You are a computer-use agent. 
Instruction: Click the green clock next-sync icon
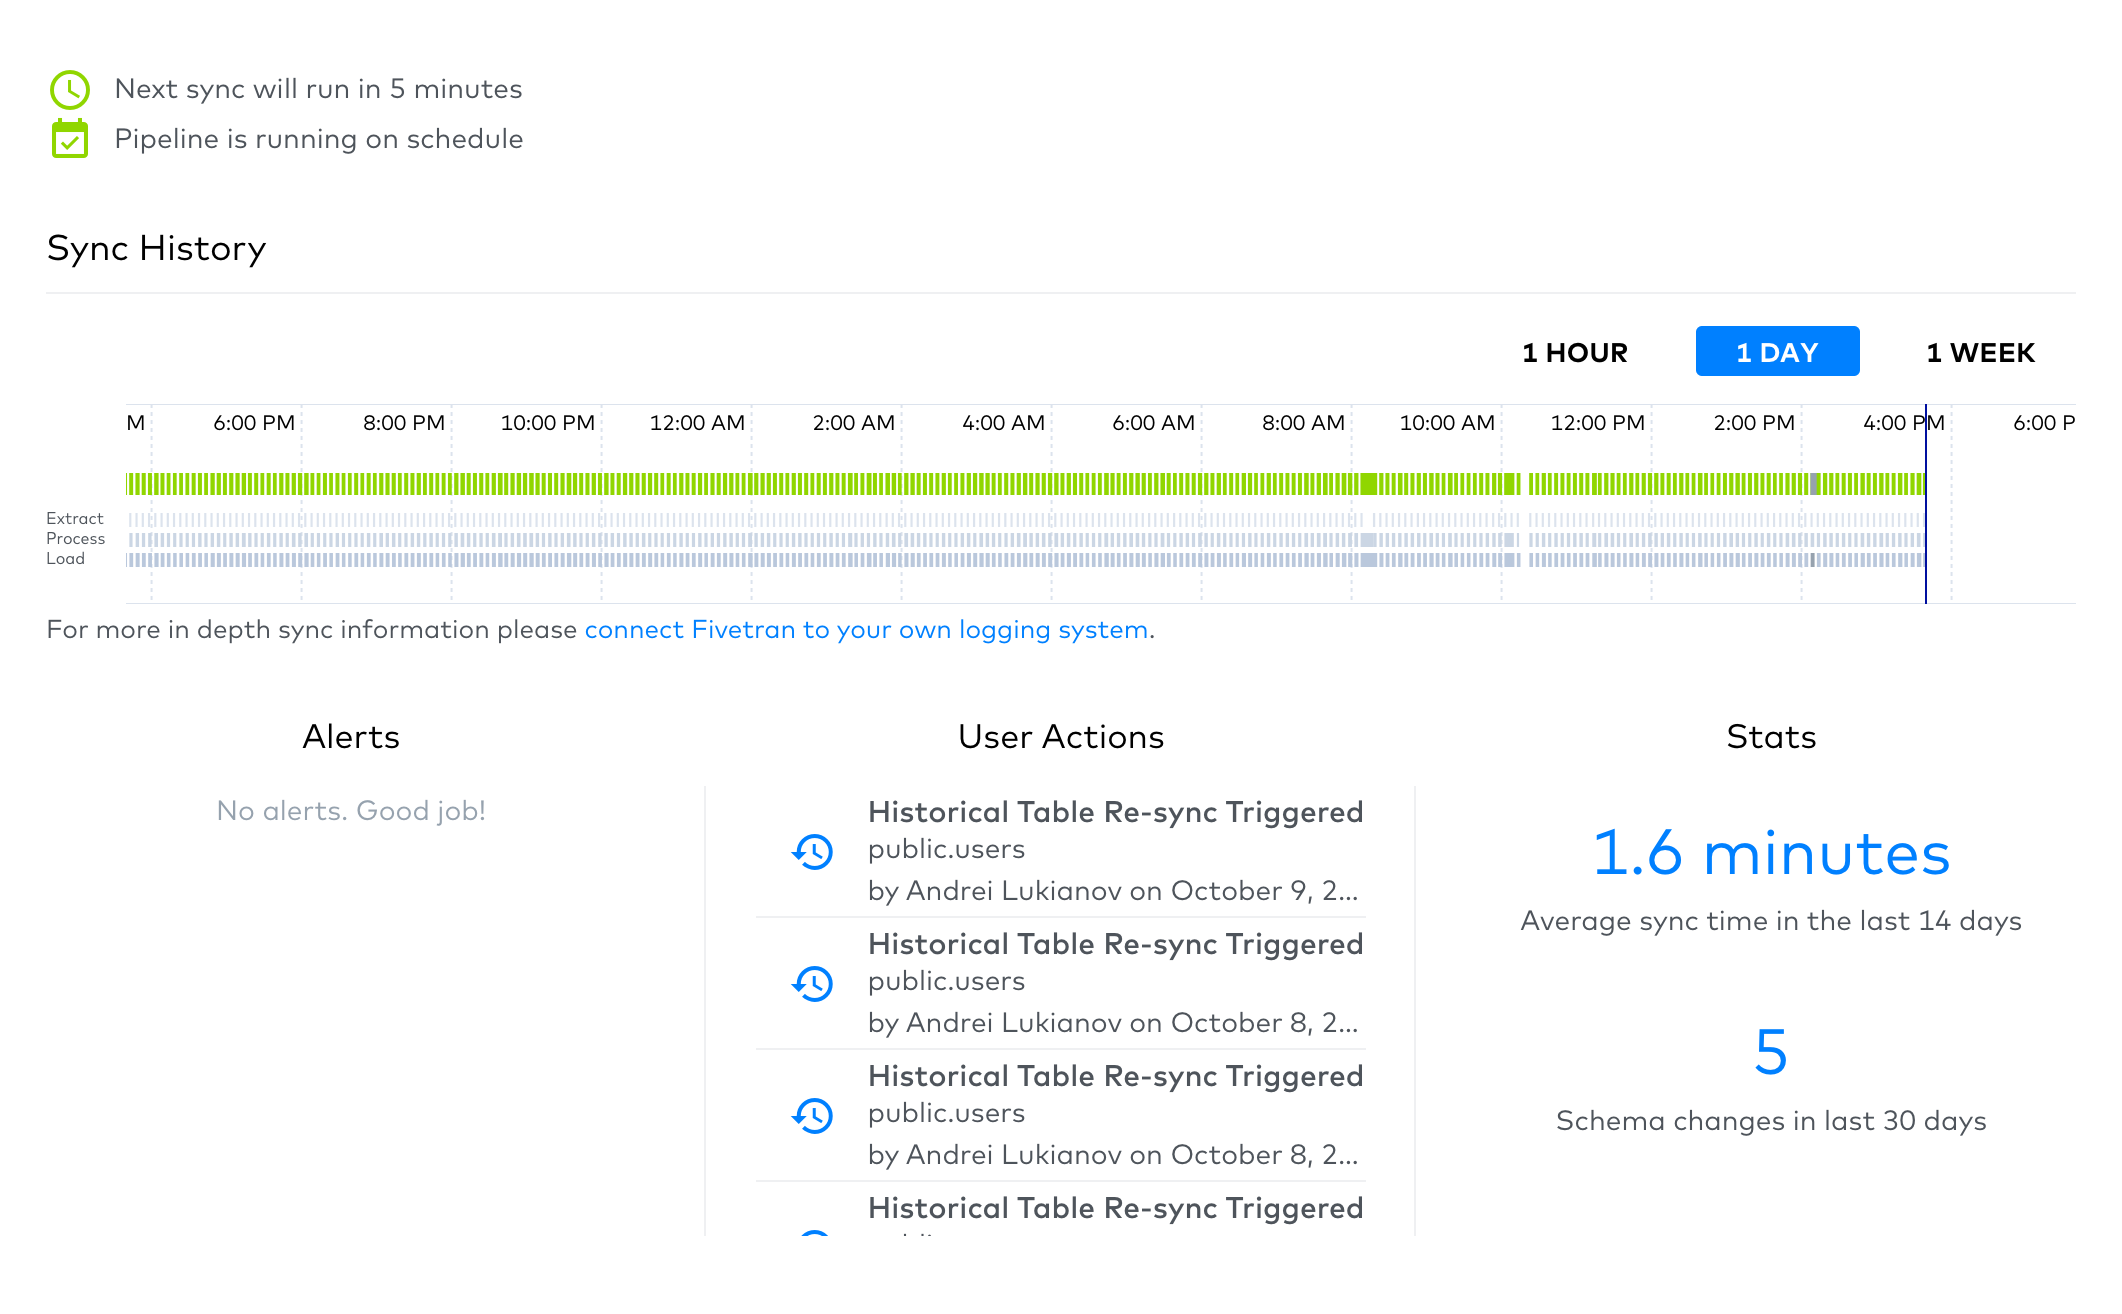70,90
